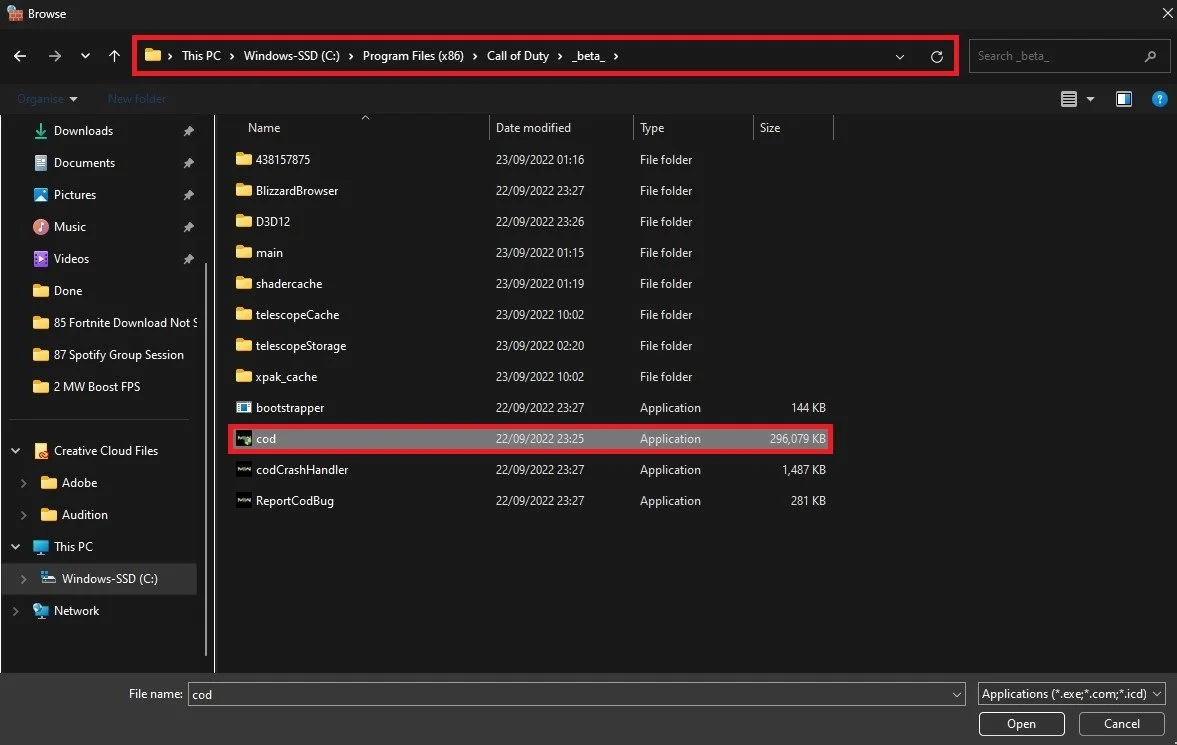Click the File name input box
Image resolution: width=1177 pixels, height=745 pixels.
pyautogui.click(x=568, y=694)
